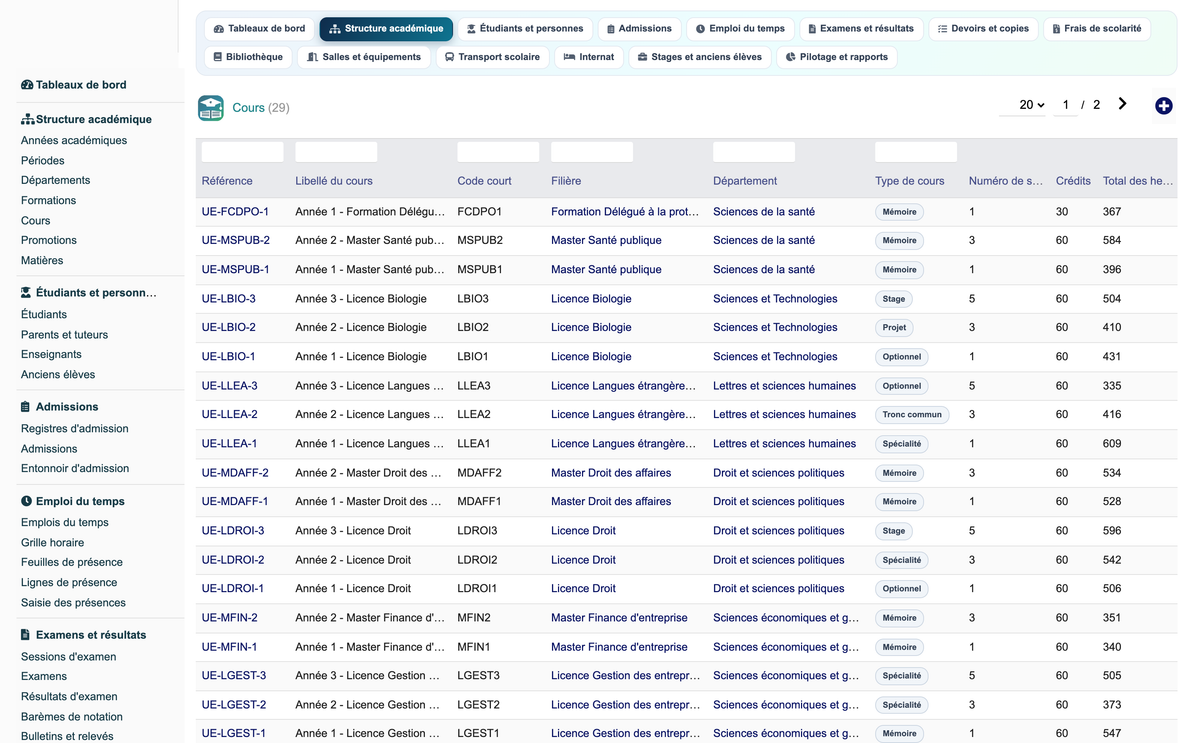Image resolution: width=1200 pixels, height=743 pixels.
Task: Click the chart icon on the Pilotage et rapports tab
Action: pyautogui.click(x=791, y=57)
